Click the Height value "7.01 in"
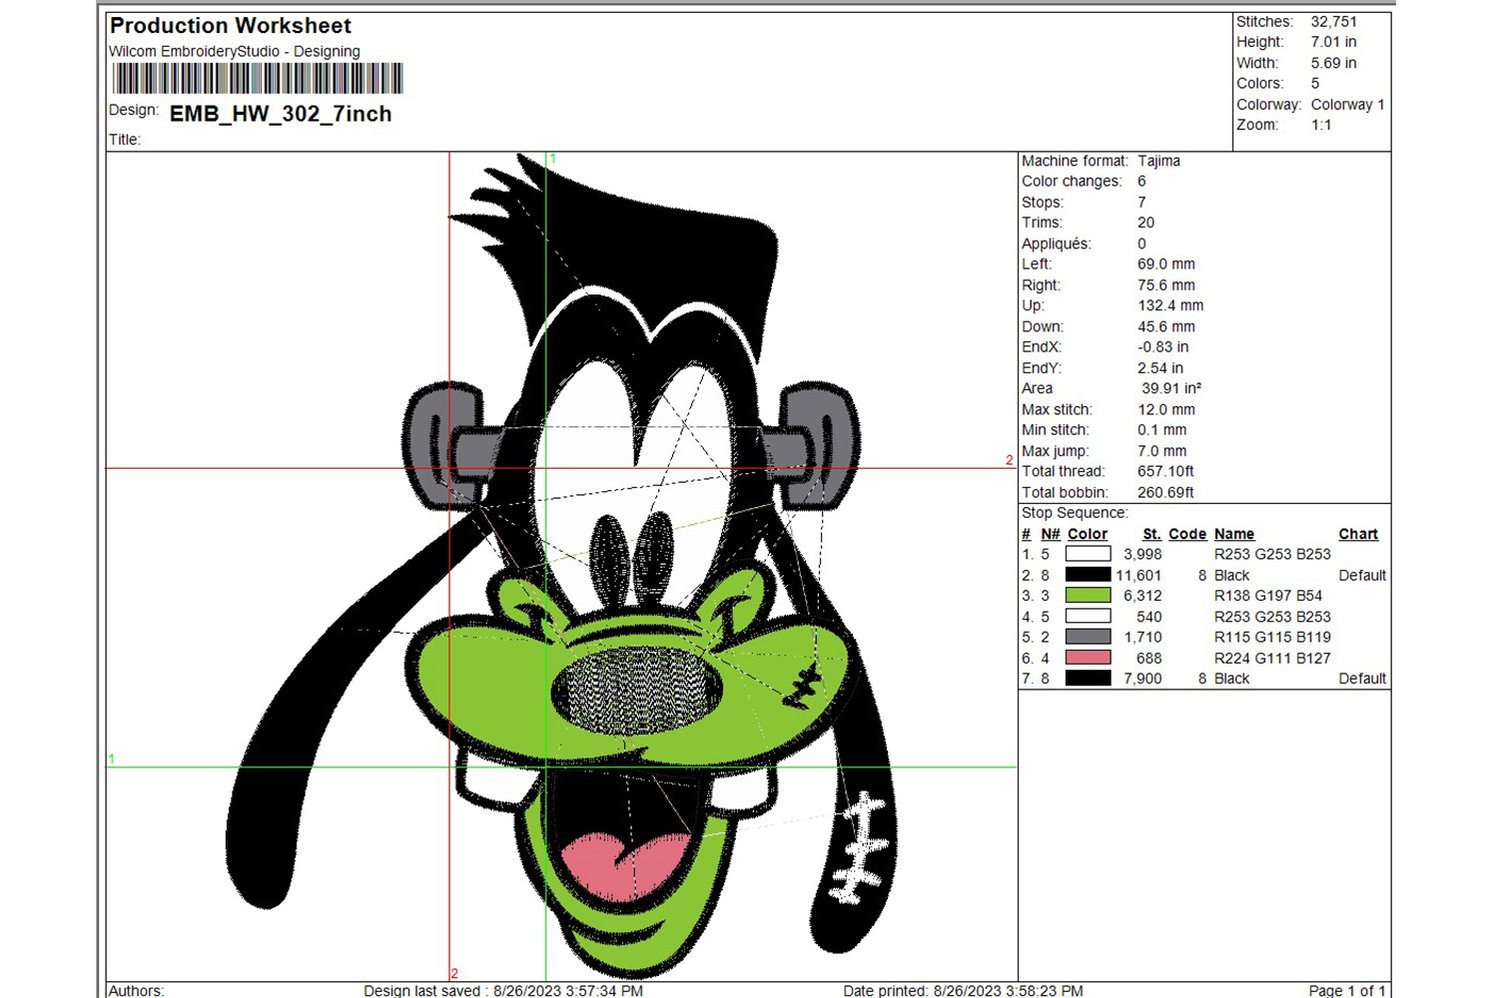Screen dimensions: 1500x998 pyautogui.click(x=1334, y=42)
